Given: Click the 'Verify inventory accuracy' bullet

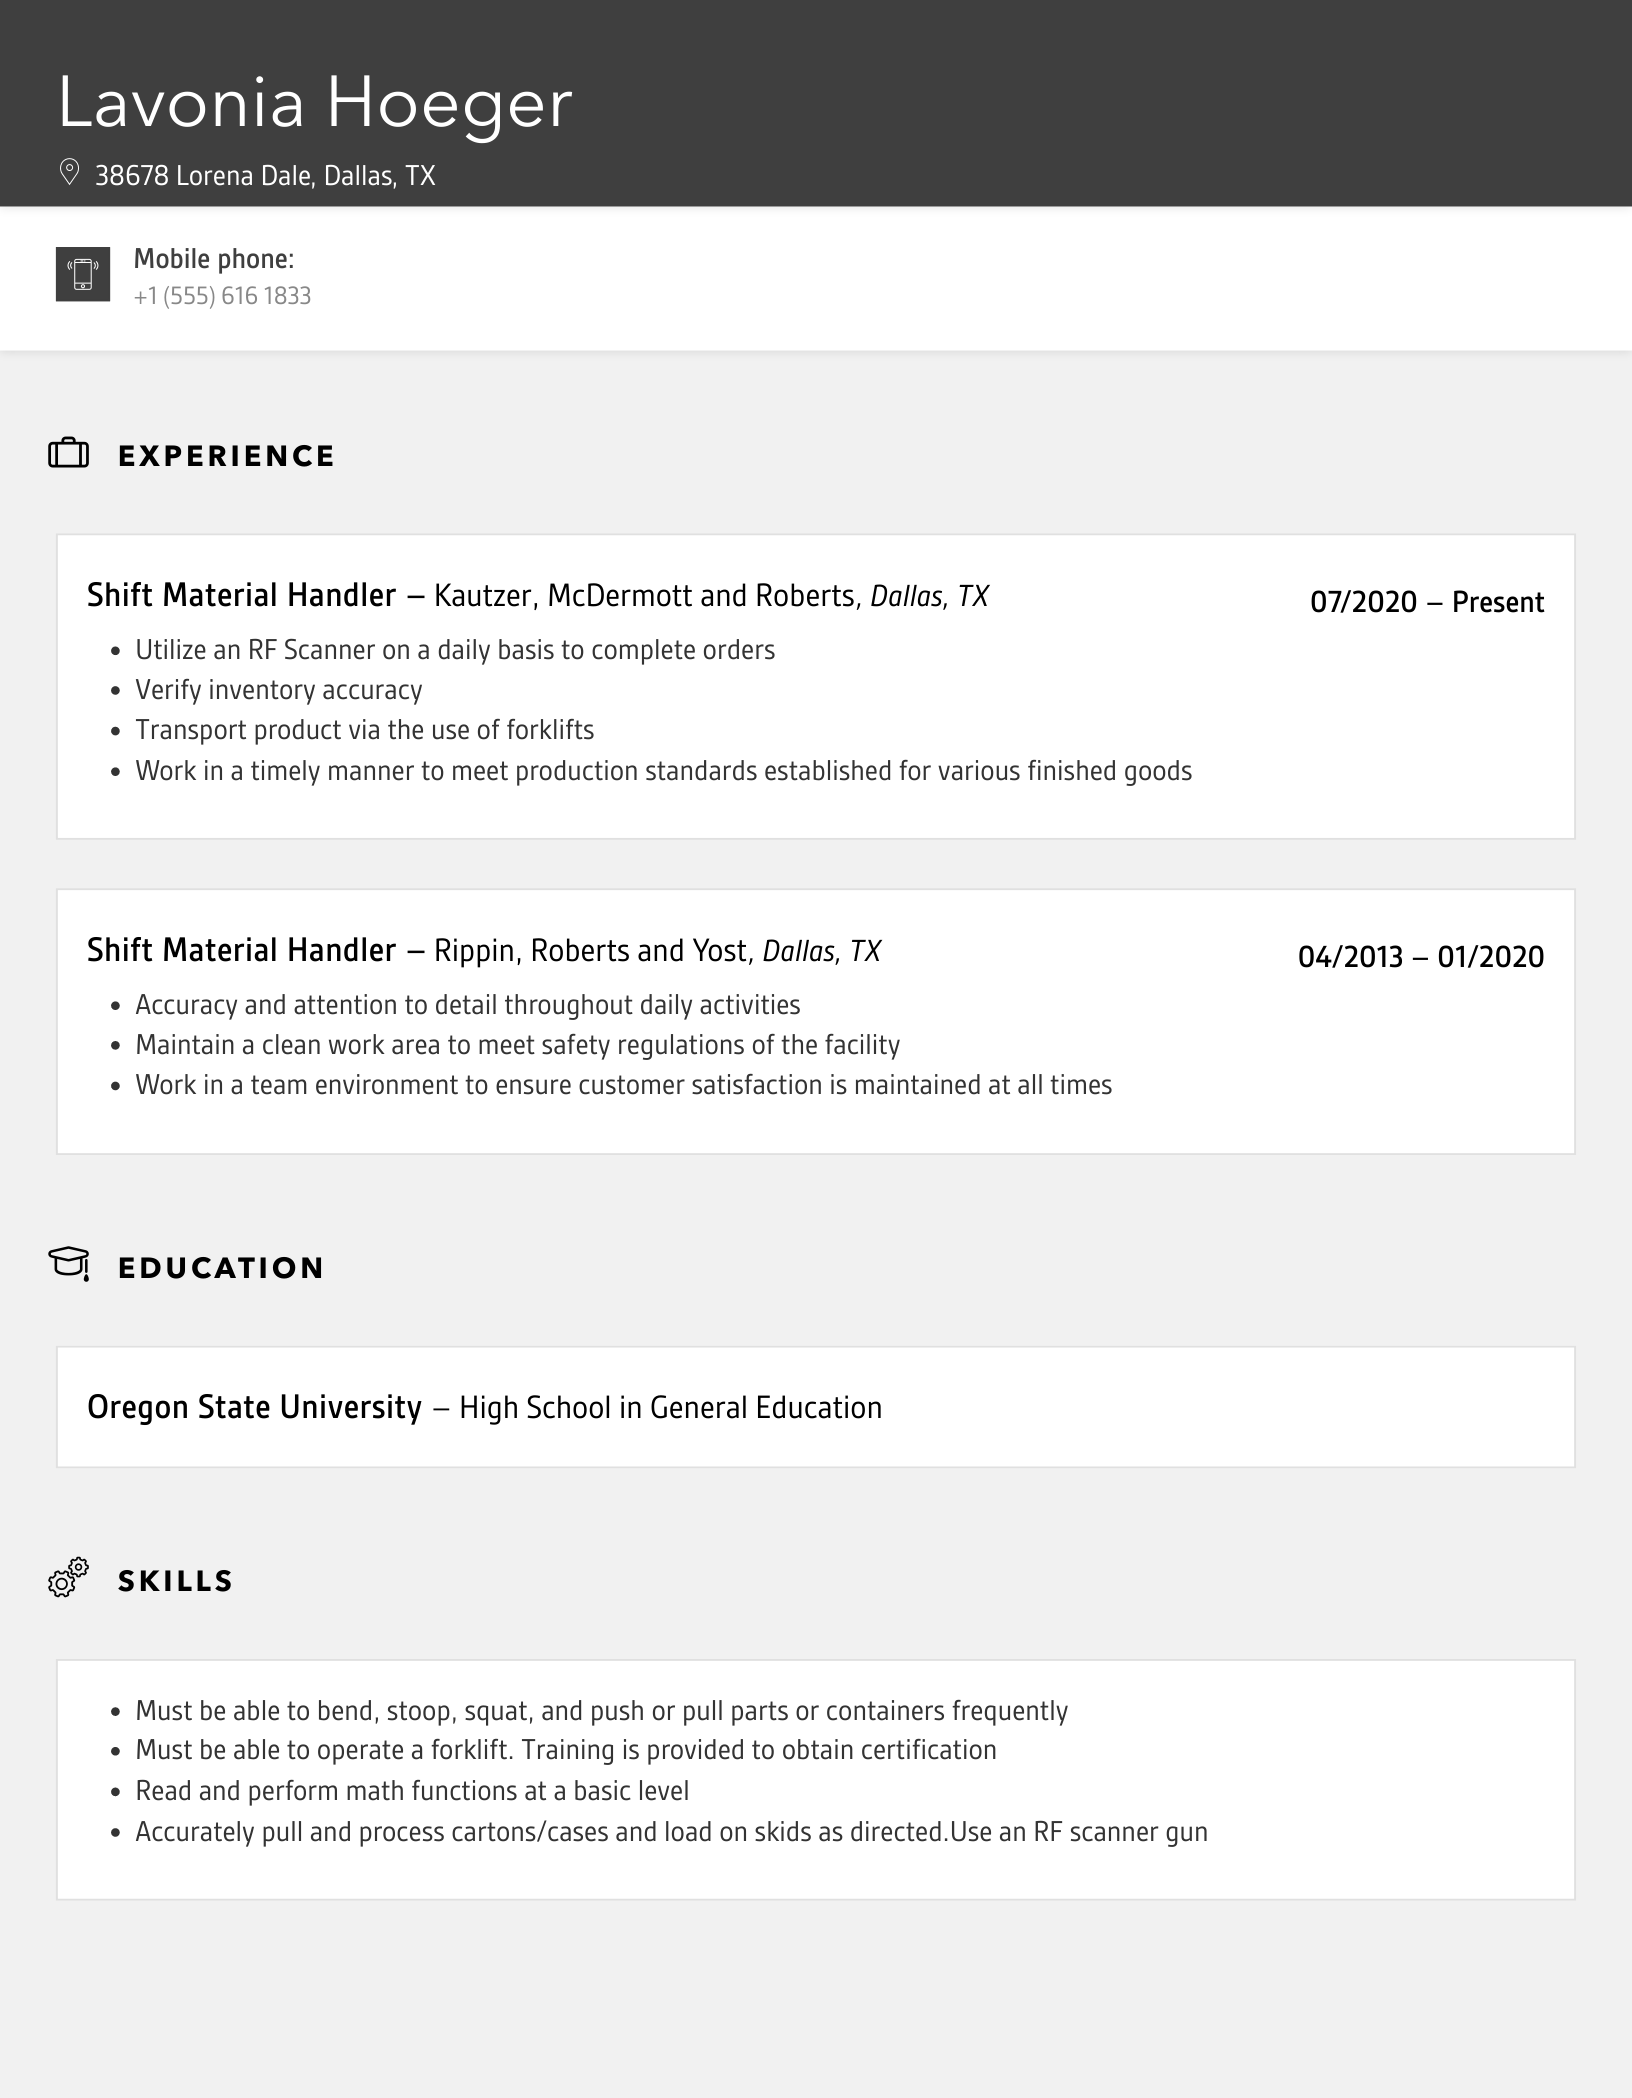Looking at the screenshot, I should [279, 690].
